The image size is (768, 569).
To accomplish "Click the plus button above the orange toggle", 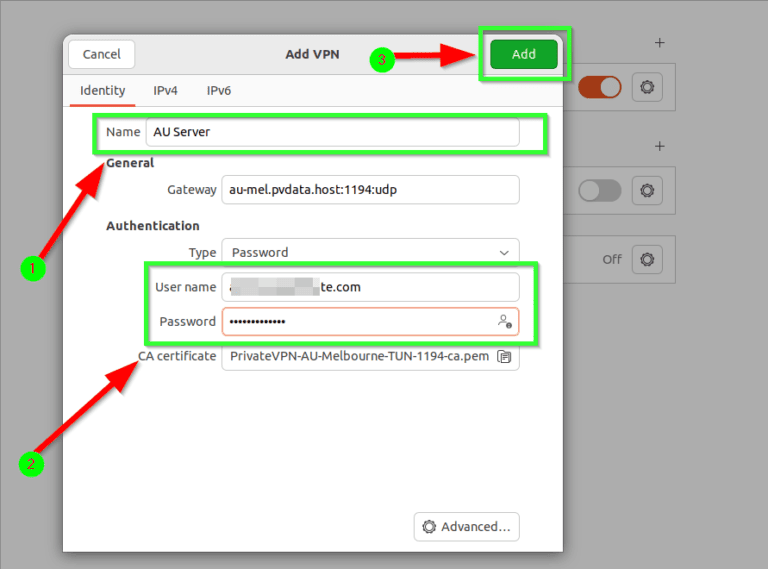I will 659,43.
